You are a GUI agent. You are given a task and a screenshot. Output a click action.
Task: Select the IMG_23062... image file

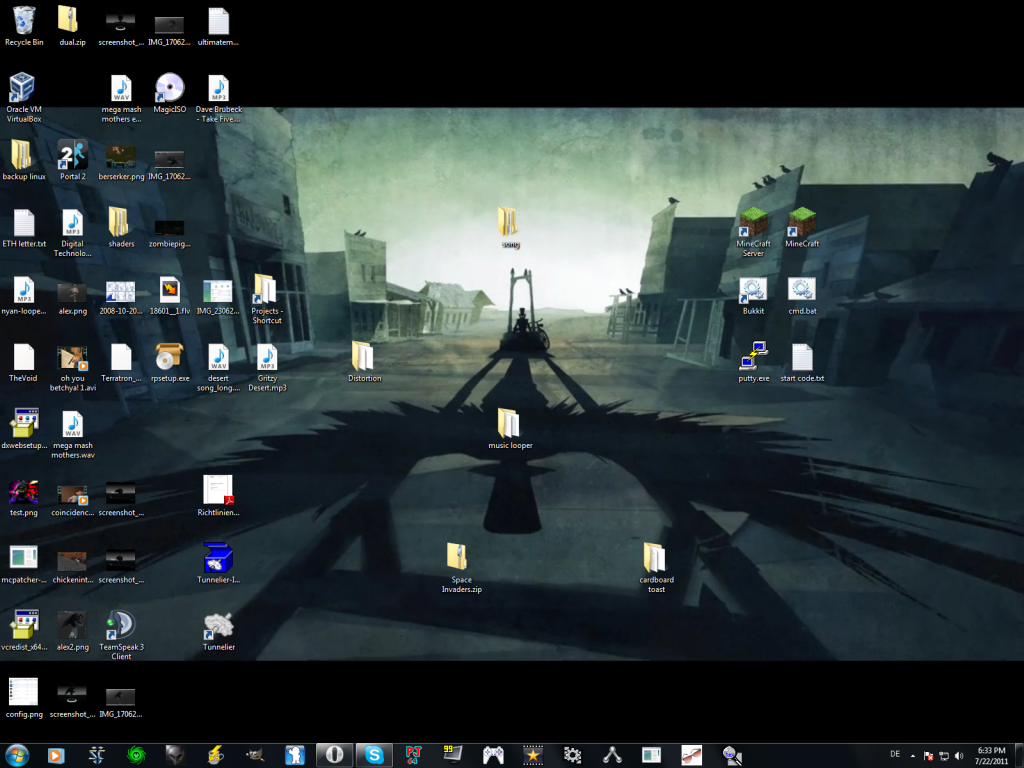(x=218, y=298)
